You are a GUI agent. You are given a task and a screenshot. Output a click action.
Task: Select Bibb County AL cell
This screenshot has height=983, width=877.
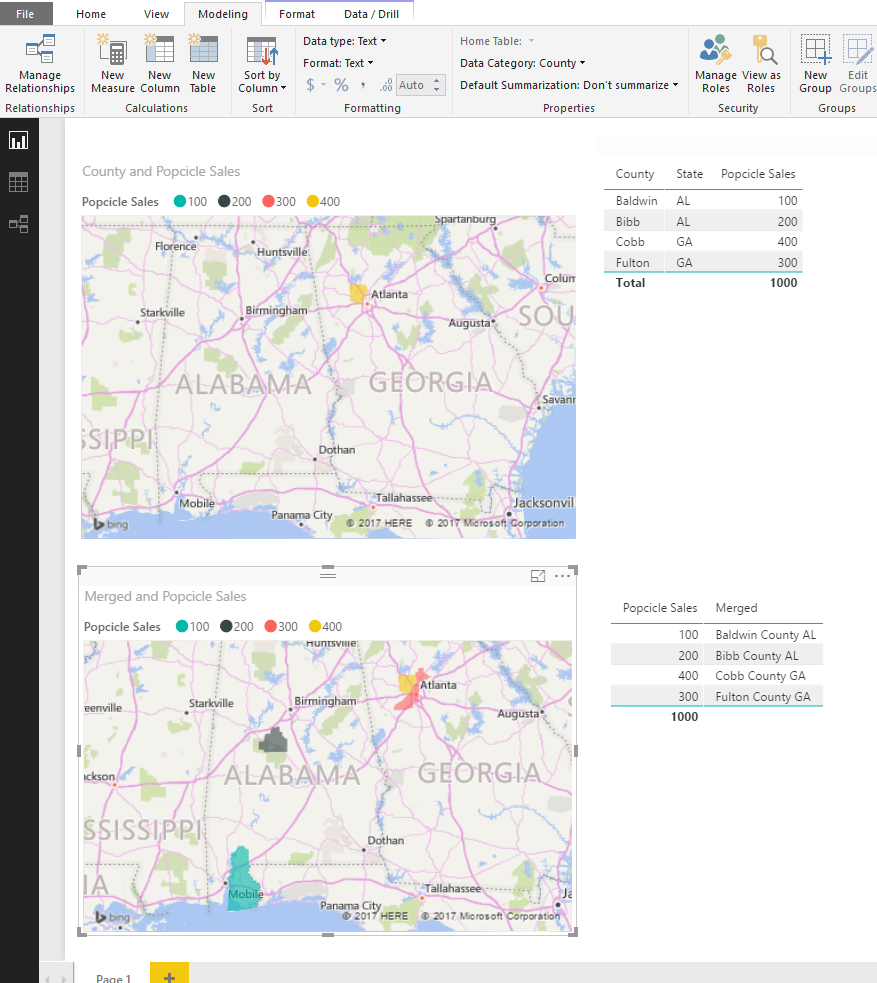(x=757, y=656)
